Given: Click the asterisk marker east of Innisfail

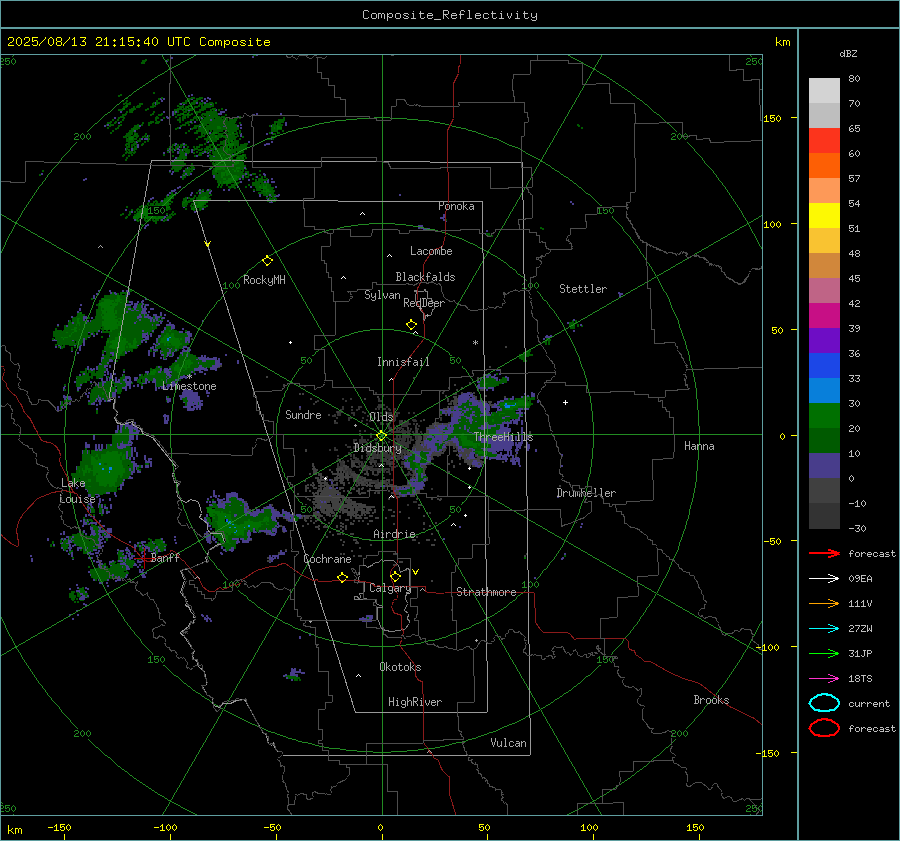Looking at the screenshot, I should 475,343.
